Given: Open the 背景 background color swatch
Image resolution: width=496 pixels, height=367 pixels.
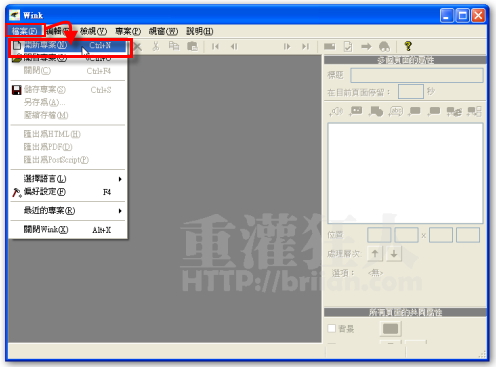Looking at the screenshot, I should pos(390,329).
